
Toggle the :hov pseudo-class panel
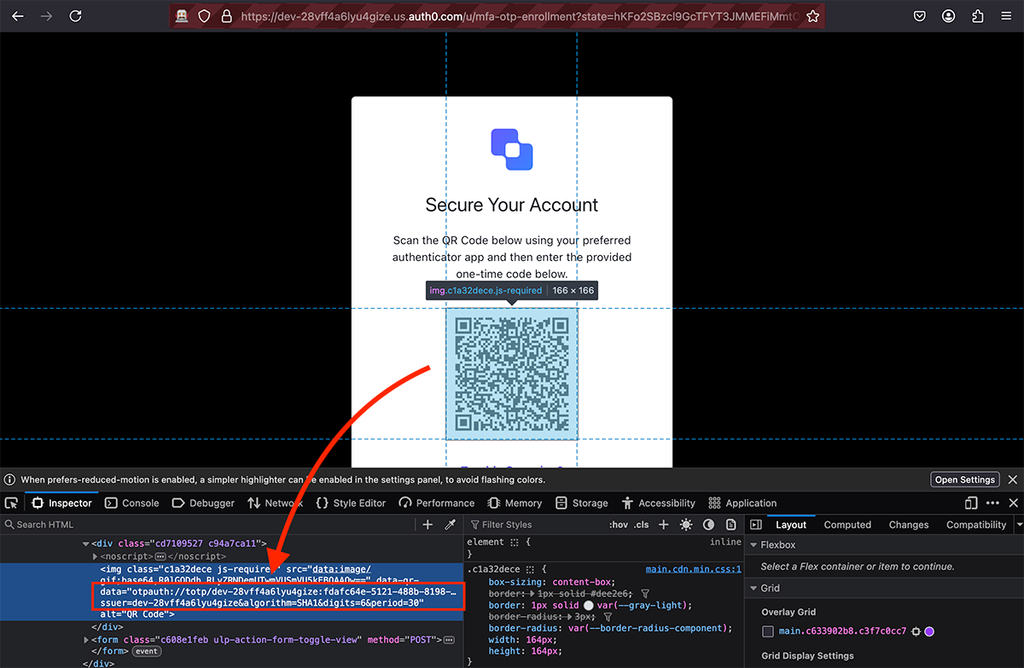click(618, 524)
